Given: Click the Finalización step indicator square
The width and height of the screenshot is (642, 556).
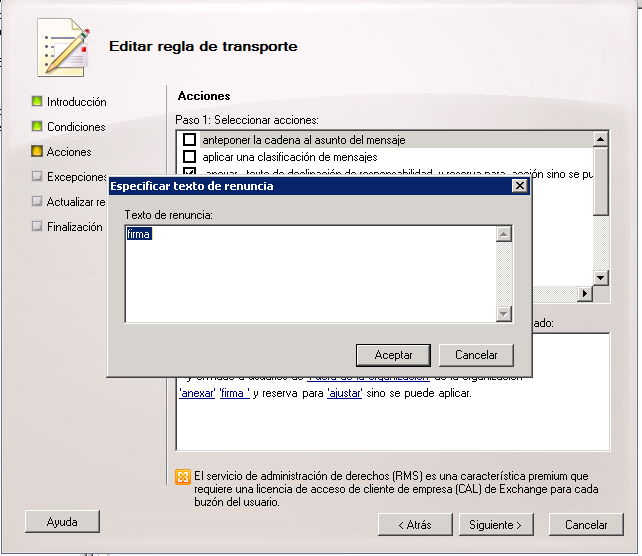Looking at the screenshot, I should (37, 227).
